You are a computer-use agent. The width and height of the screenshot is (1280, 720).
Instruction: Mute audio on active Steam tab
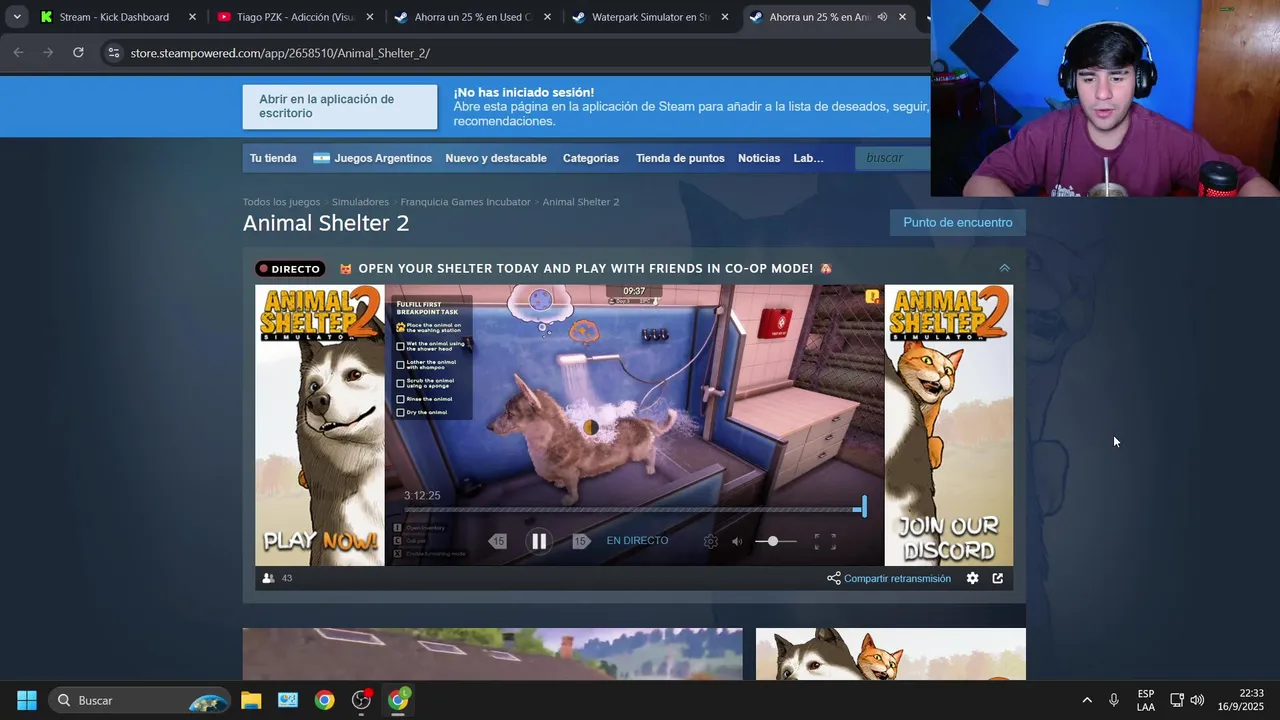point(882,17)
